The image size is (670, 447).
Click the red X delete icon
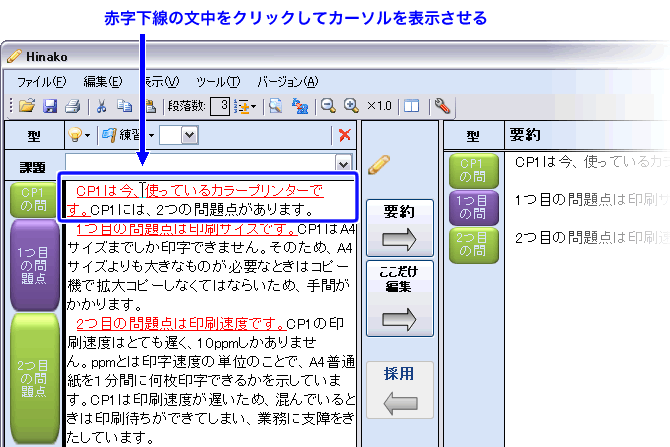click(x=344, y=135)
